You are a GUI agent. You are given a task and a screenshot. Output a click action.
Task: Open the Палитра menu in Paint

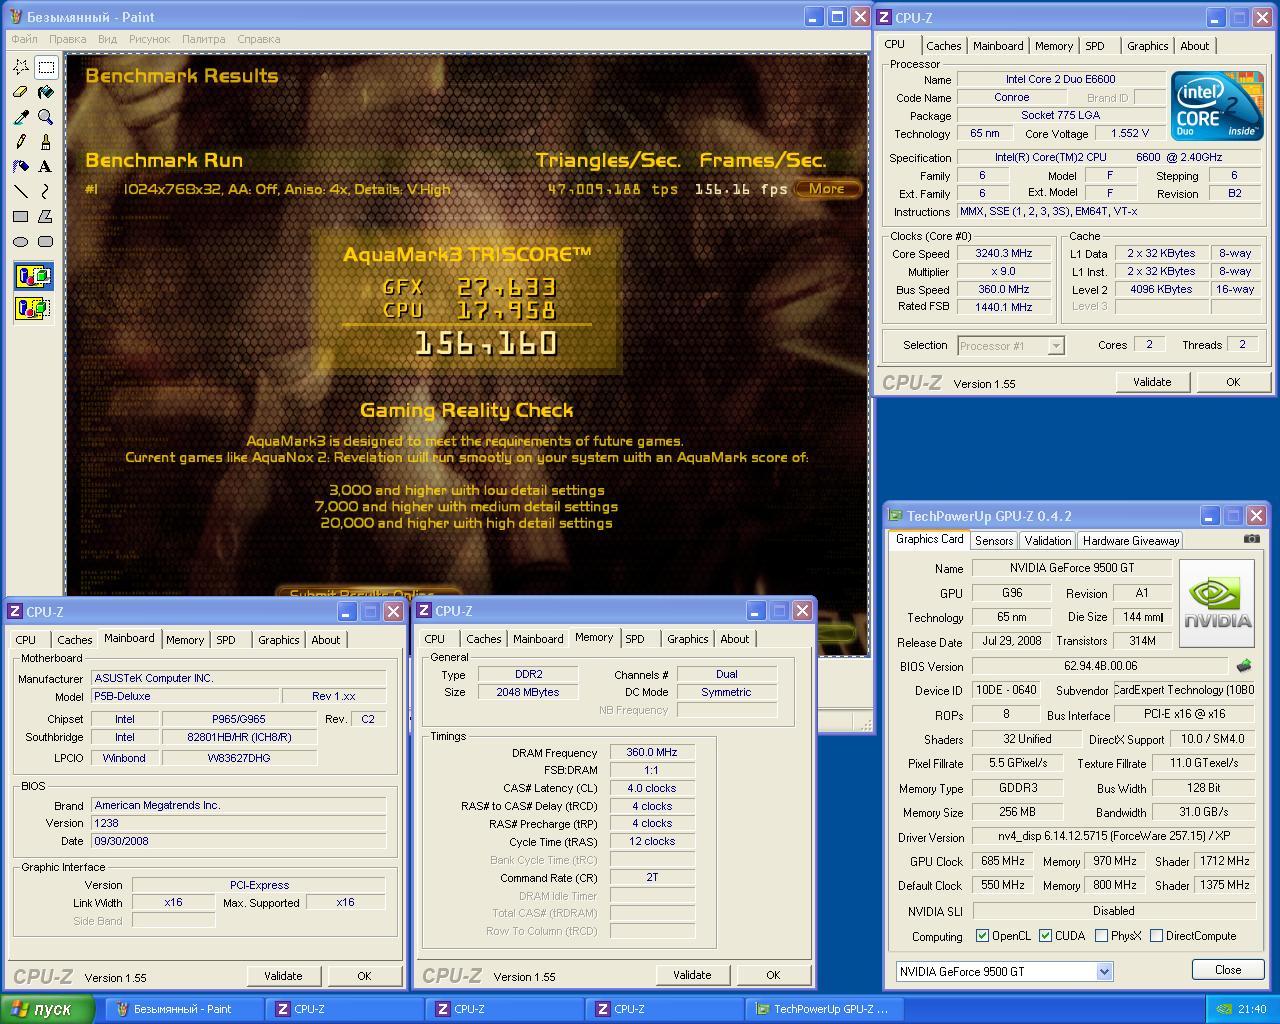(203, 39)
